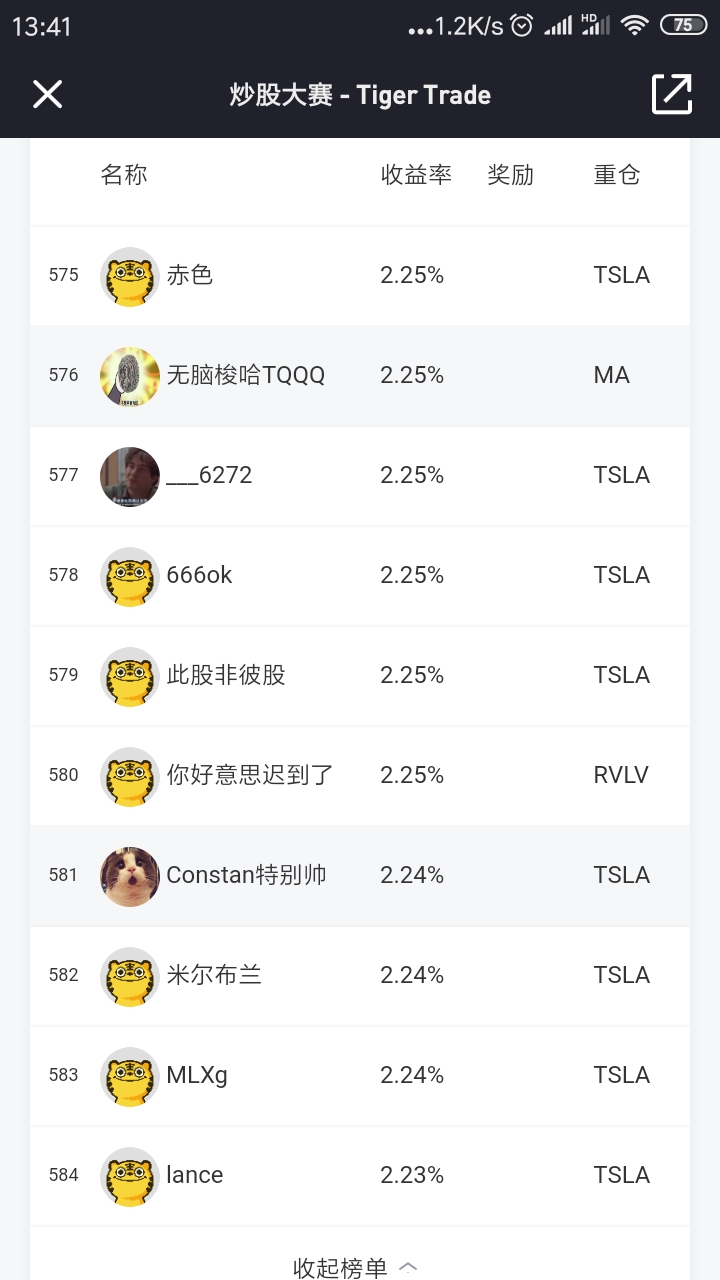Tap the tiger avatar of MLXg
This screenshot has height=1280, width=720.
point(130,1076)
